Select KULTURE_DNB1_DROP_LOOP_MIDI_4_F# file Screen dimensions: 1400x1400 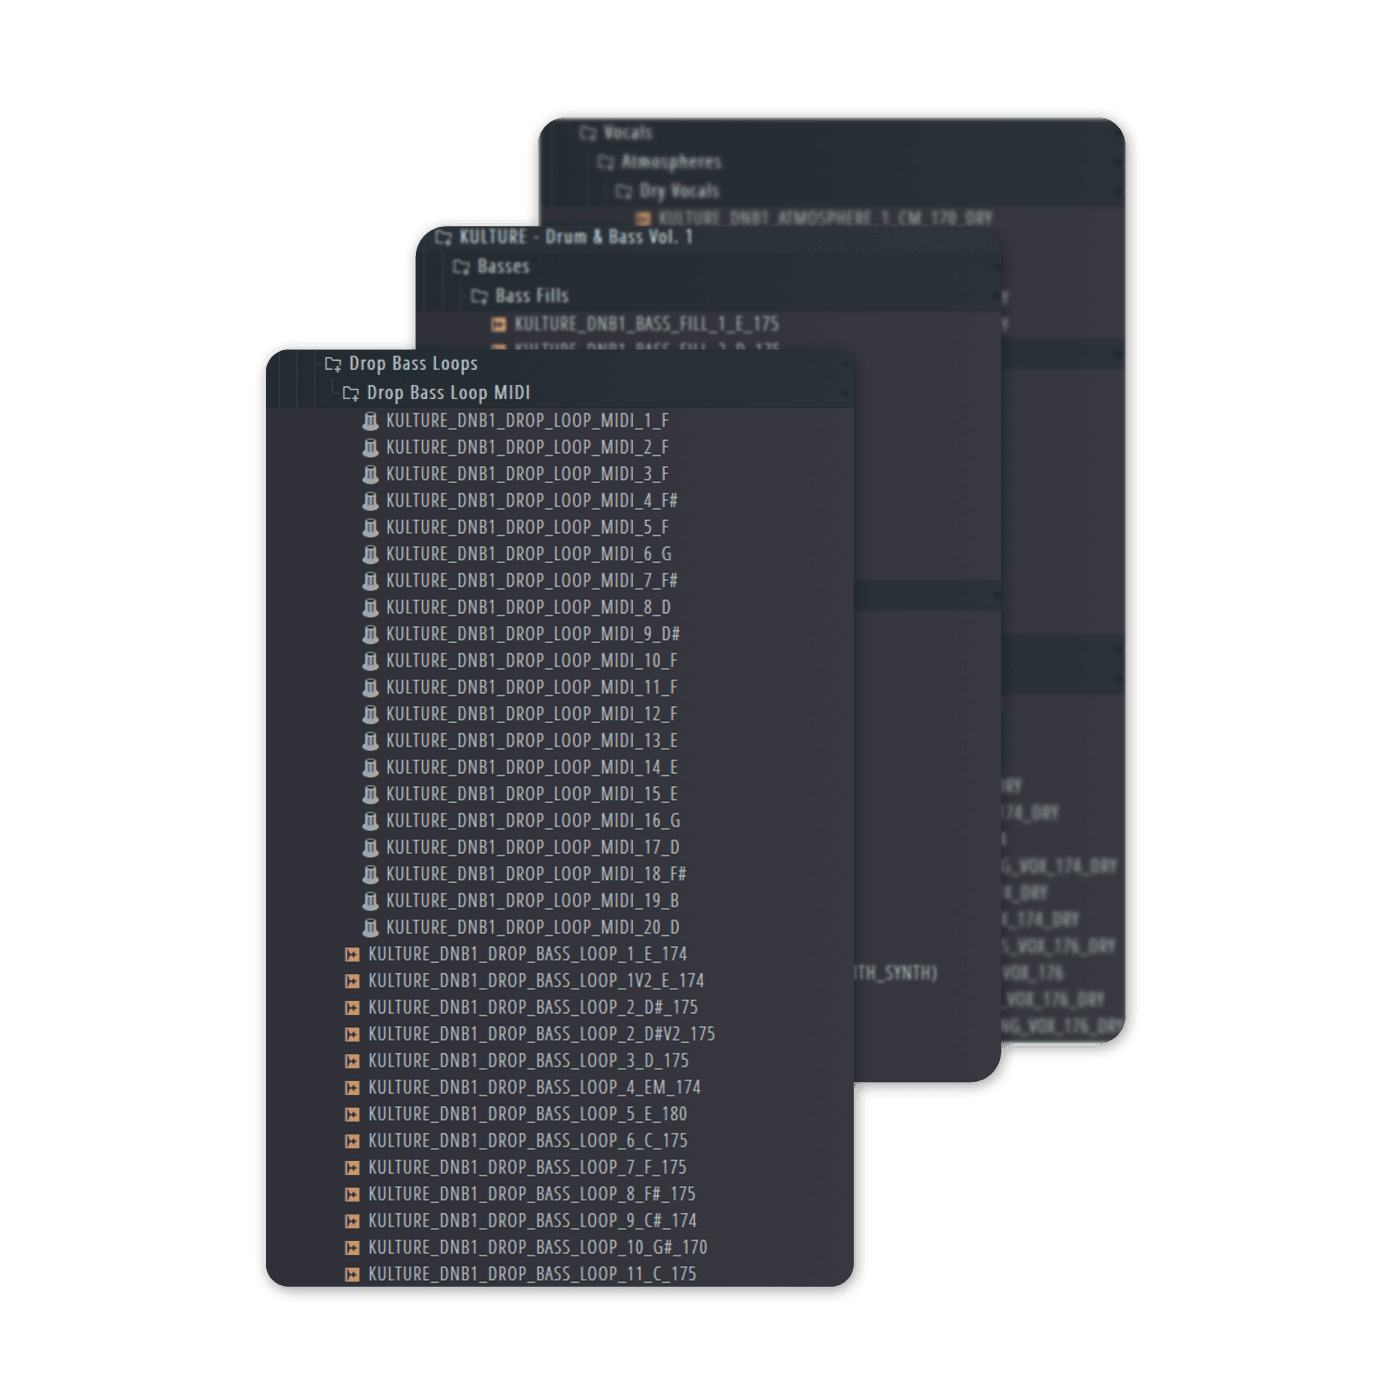click(531, 501)
